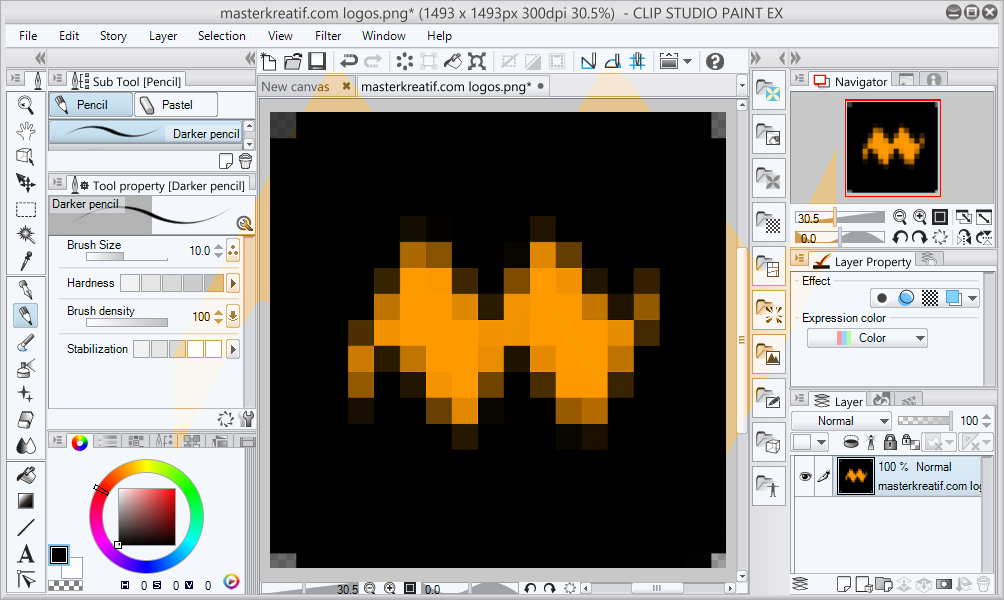Open Layer Property effect extra dropdown
Screen dimensions: 1004x600
973,298
